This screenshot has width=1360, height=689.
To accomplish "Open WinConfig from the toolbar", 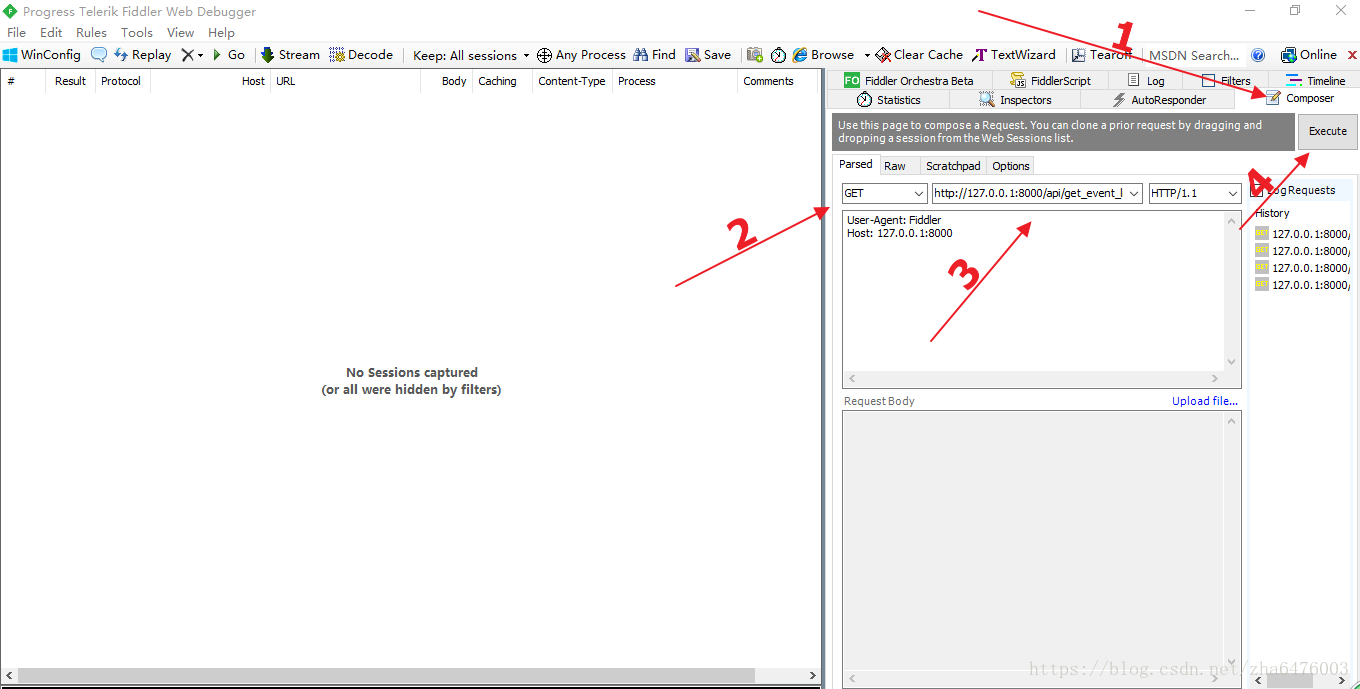I will 42,55.
